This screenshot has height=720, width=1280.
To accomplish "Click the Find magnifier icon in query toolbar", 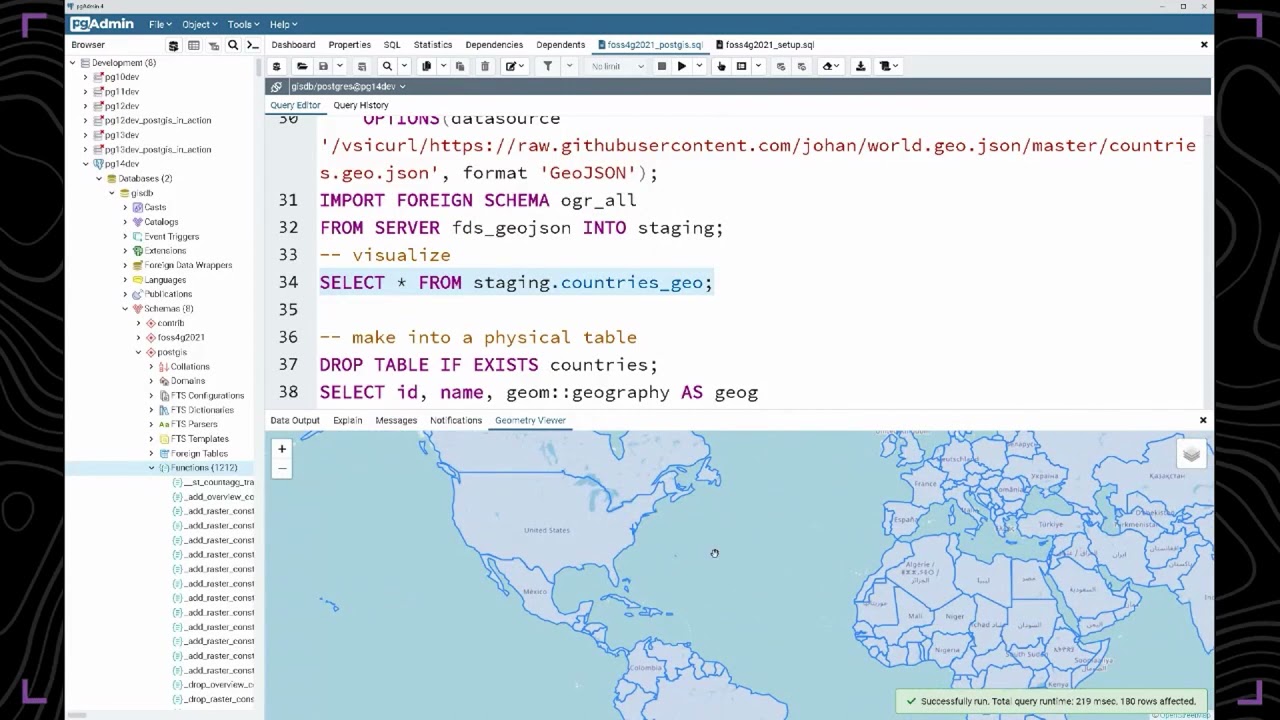I will tap(387, 66).
